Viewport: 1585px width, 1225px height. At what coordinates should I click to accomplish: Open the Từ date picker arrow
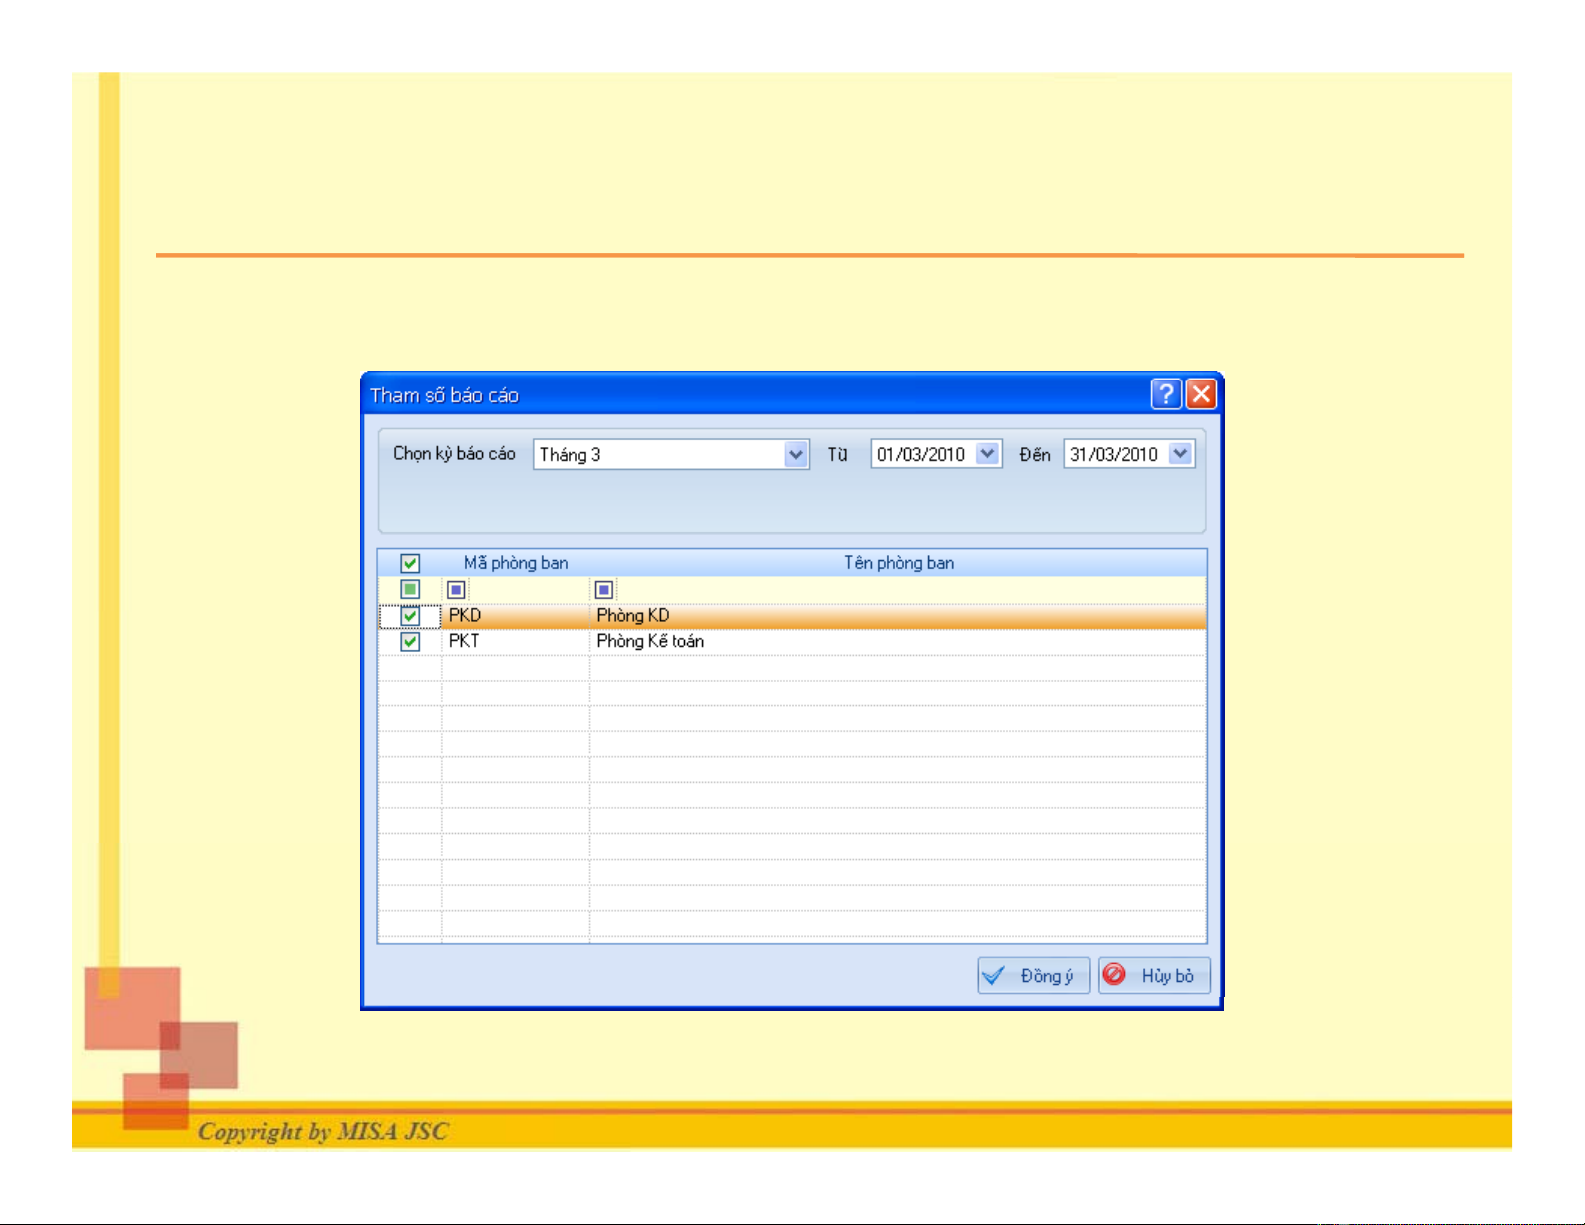pyautogui.click(x=988, y=455)
